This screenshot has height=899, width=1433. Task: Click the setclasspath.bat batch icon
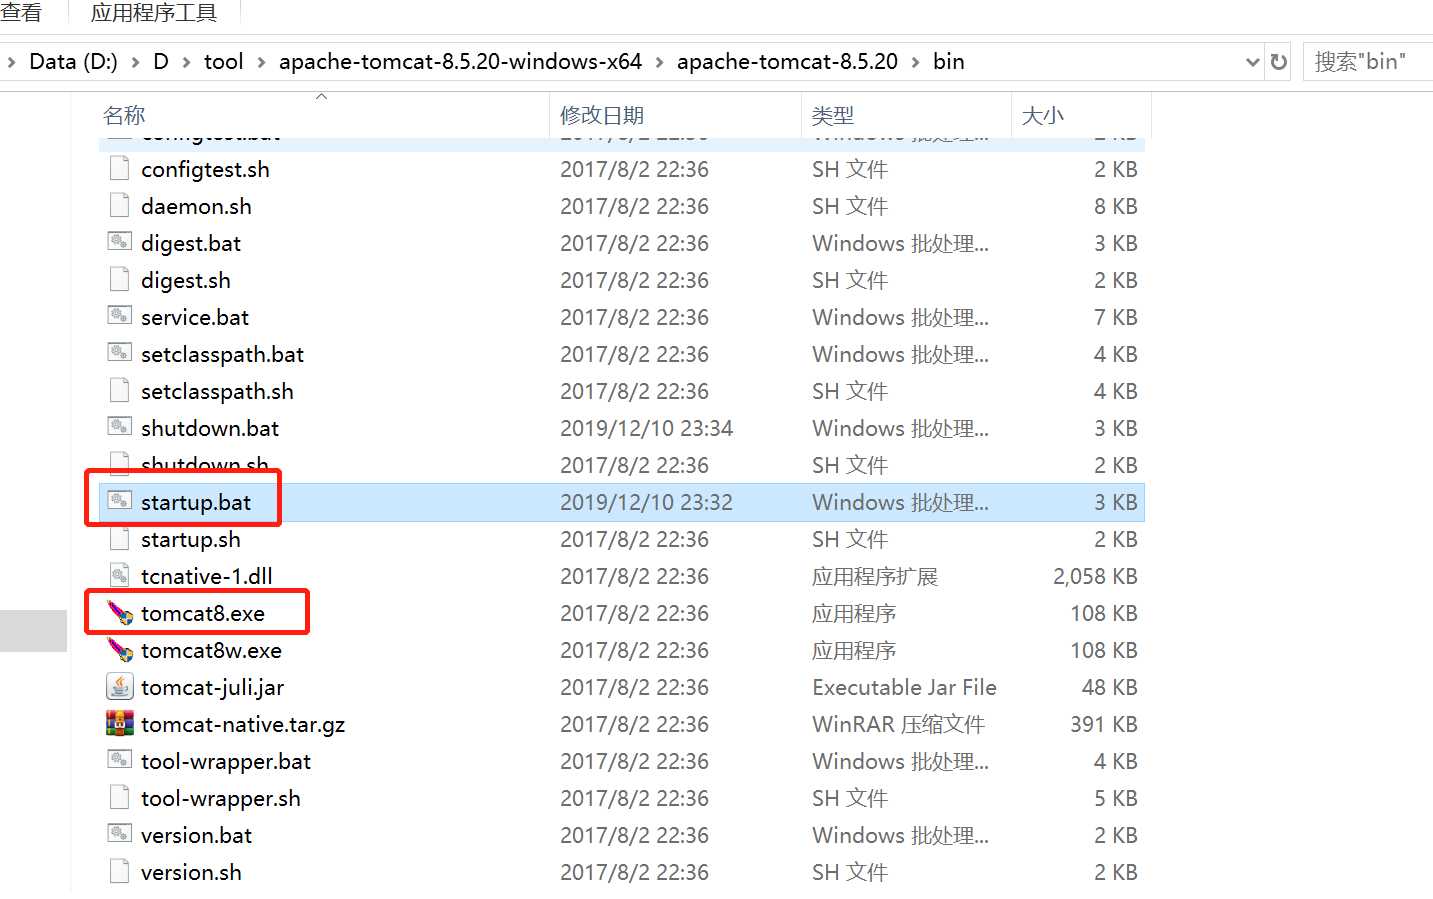tap(120, 353)
